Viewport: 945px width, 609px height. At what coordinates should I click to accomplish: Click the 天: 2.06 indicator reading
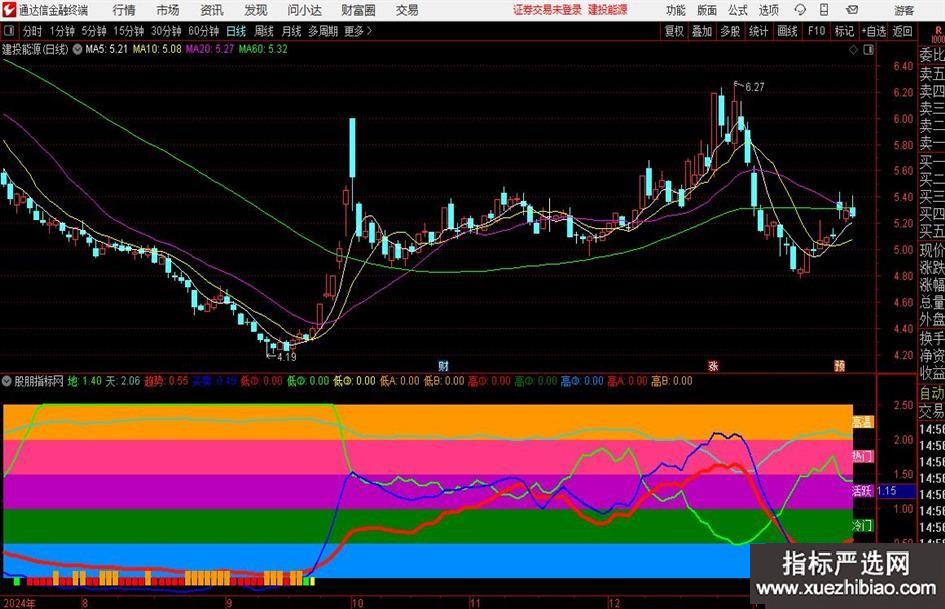point(123,381)
